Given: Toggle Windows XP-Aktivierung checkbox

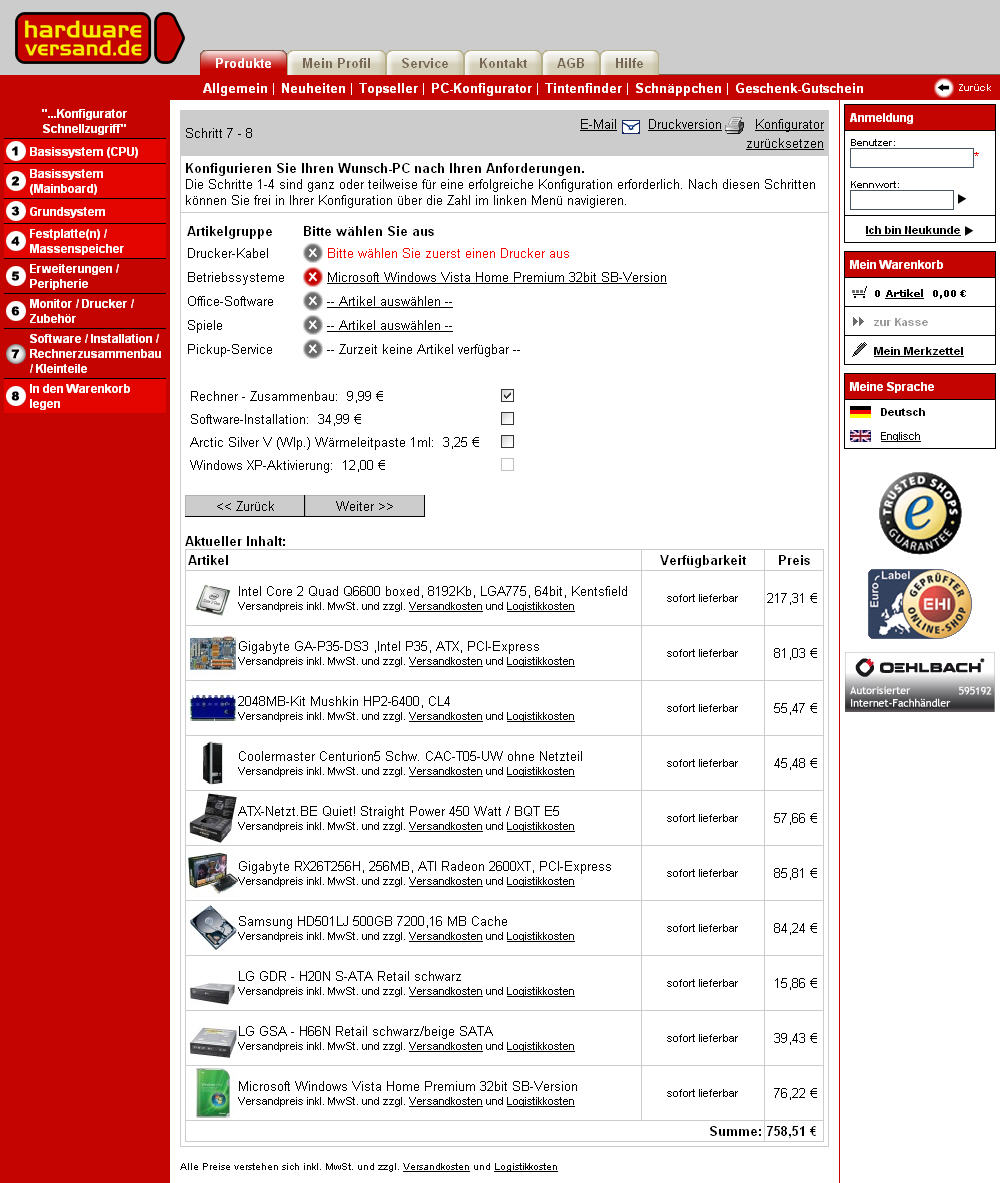Looking at the screenshot, I should (507, 465).
